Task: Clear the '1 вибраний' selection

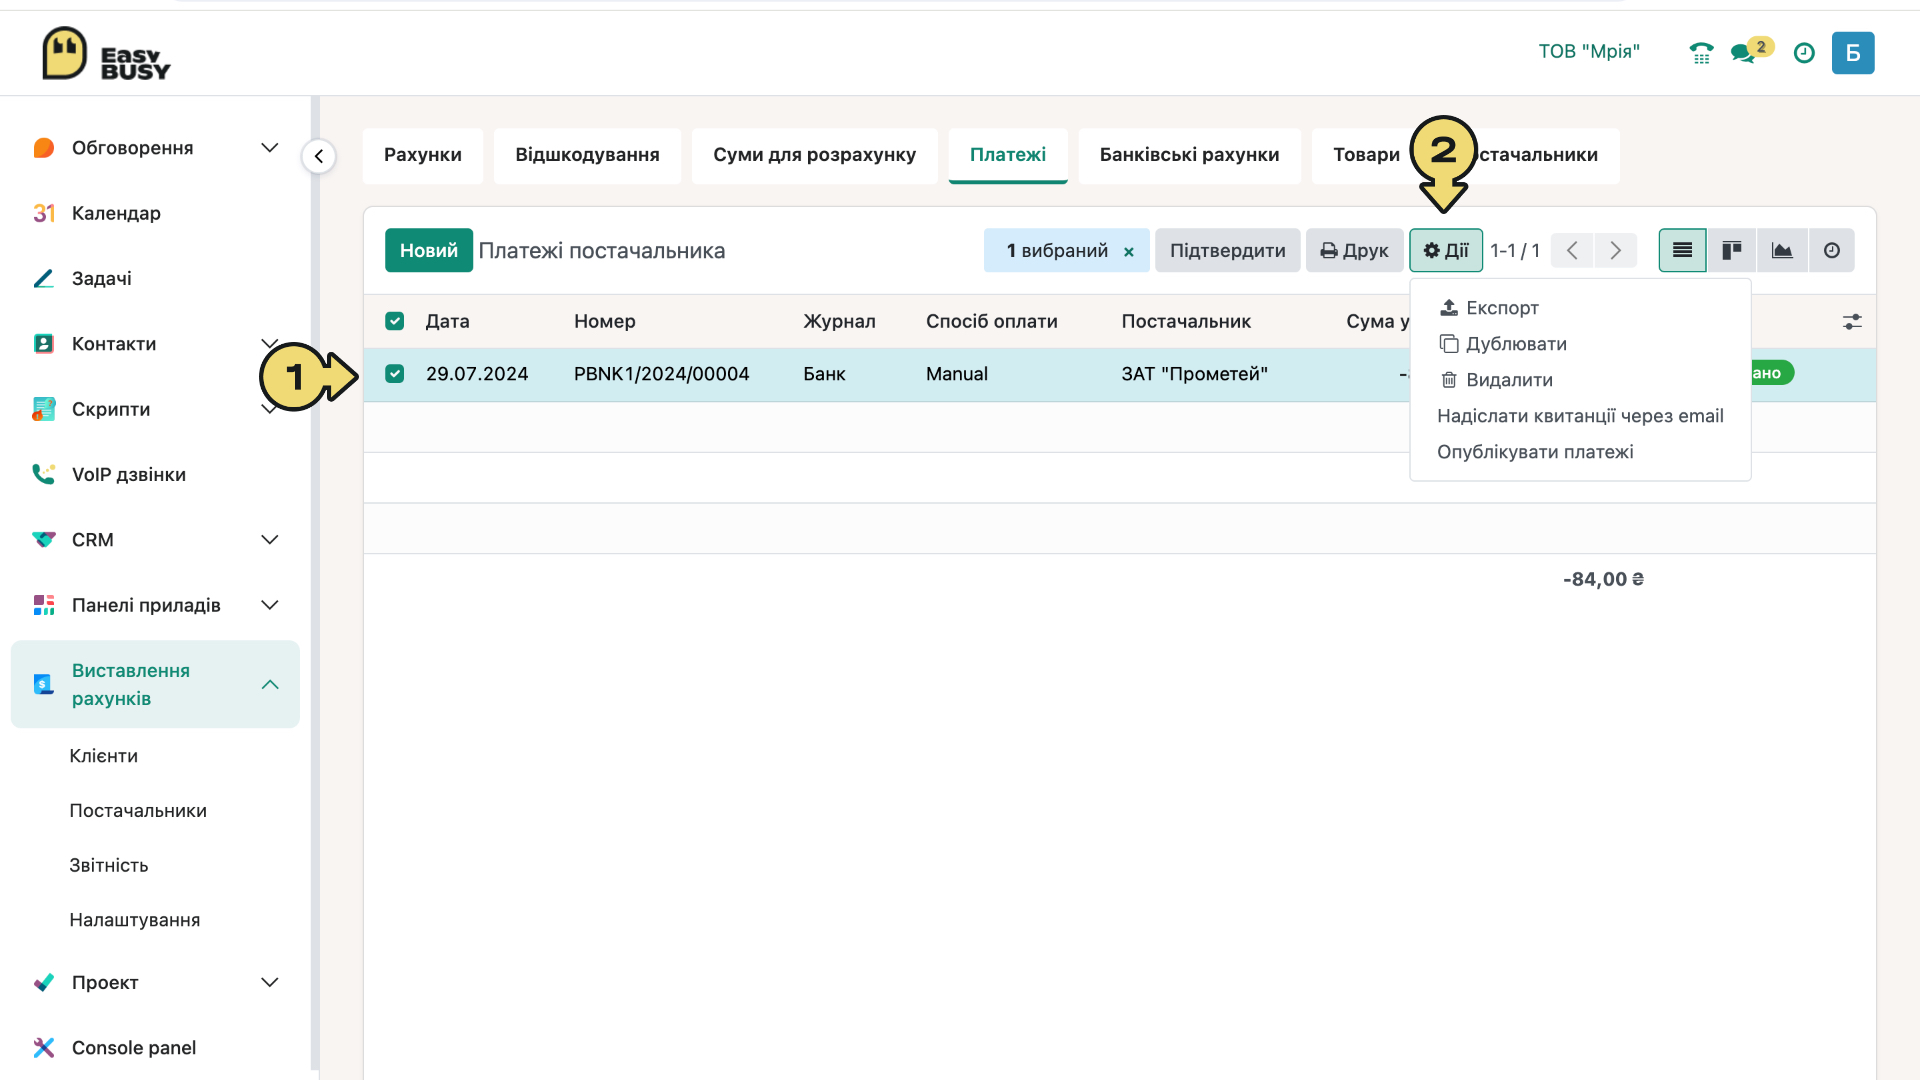Action: point(1129,252)
